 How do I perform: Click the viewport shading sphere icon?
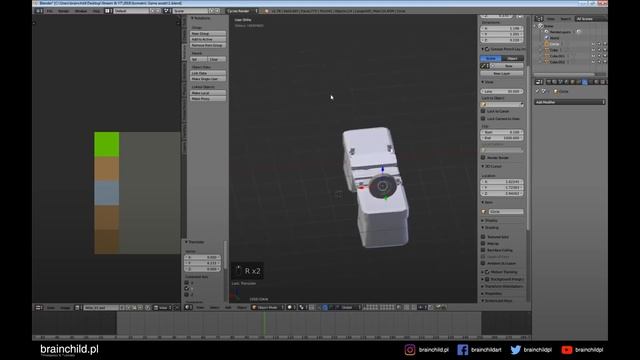tap(291, 307)
